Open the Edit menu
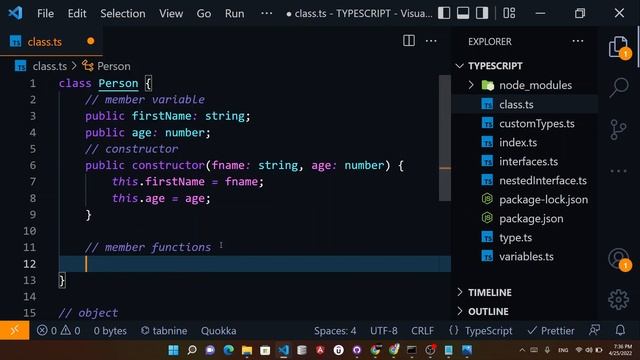This screenshot has height=360, width=640. click(x=77, y=13)
